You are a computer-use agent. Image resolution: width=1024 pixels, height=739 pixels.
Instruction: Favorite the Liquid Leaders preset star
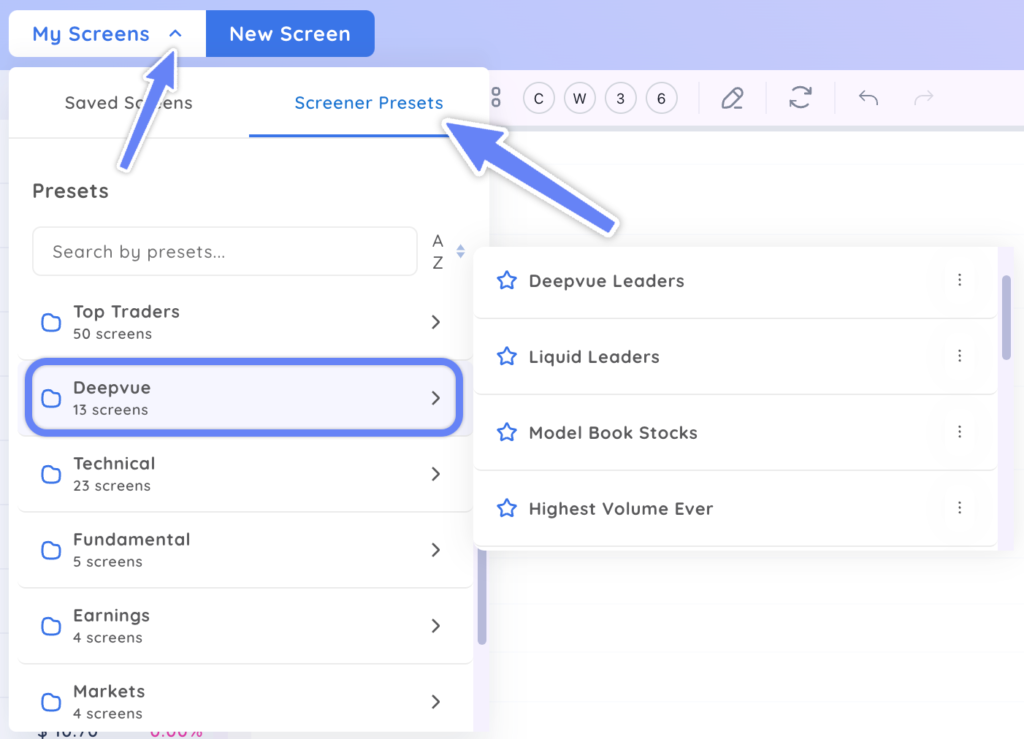point(506,357)
